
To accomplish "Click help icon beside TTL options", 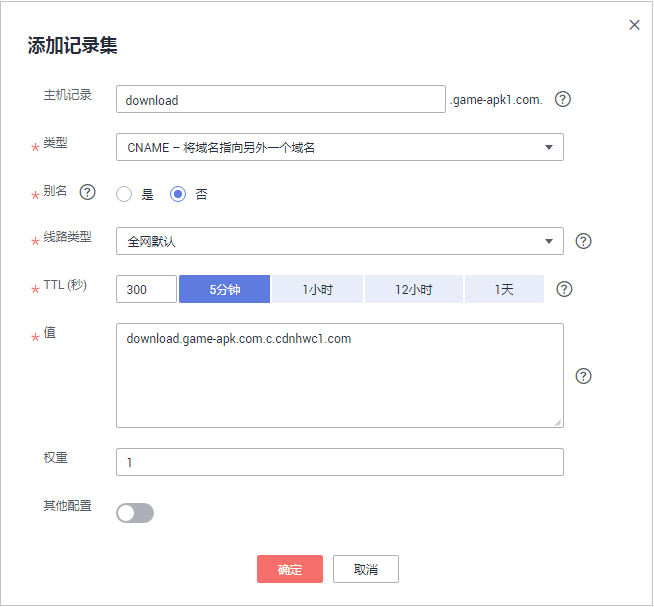I will [564, 289].
